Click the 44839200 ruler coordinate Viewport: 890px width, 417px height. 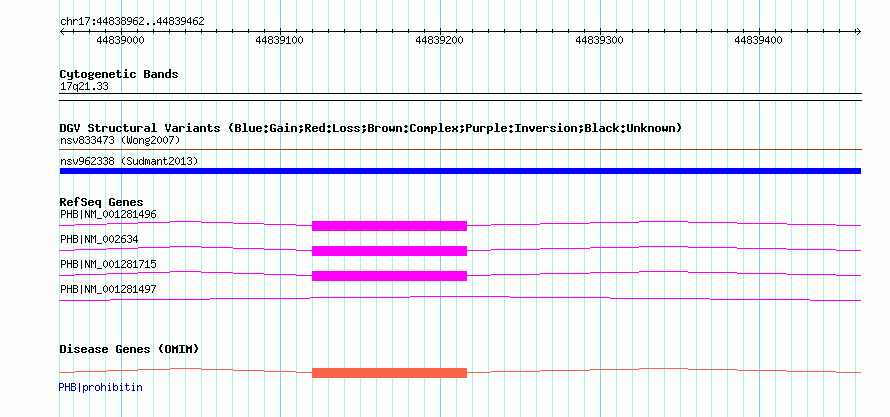(x=439, y=40)
